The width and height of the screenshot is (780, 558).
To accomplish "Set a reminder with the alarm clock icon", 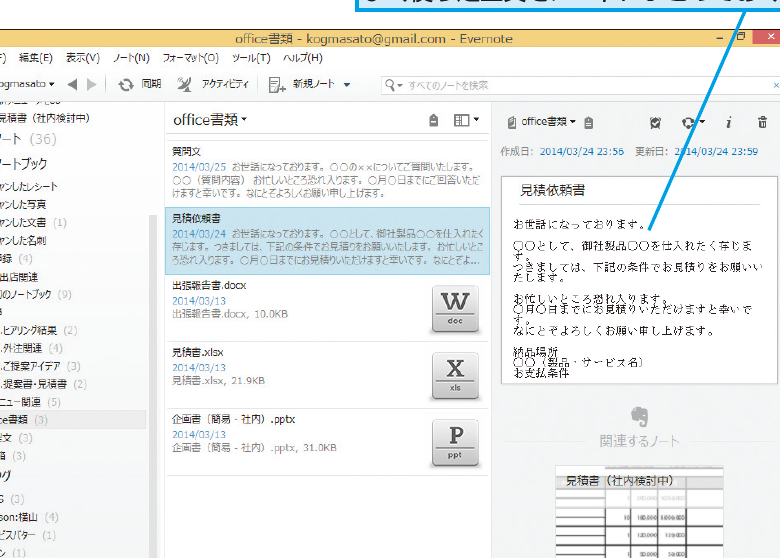I will click(x=655, y=122).
